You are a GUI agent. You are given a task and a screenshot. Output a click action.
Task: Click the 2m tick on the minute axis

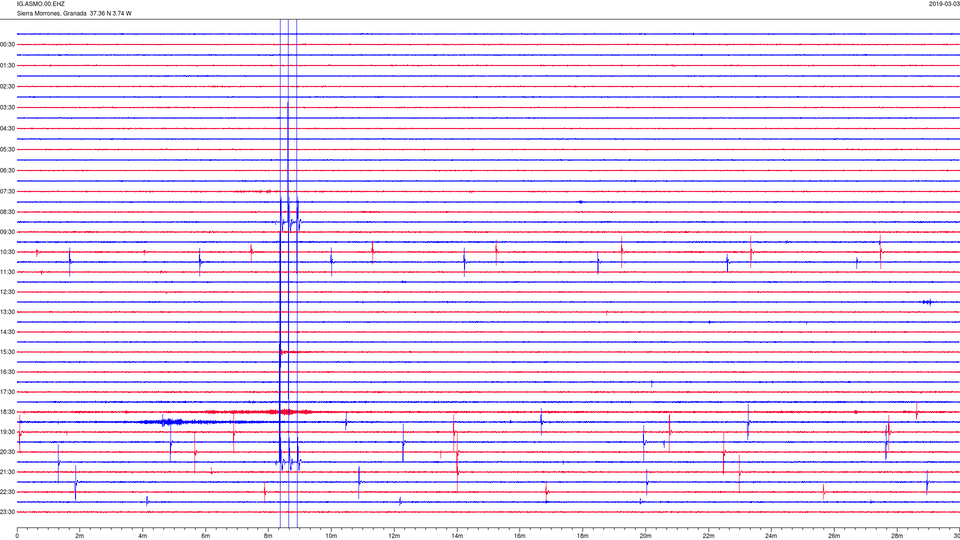coord(80,536)
